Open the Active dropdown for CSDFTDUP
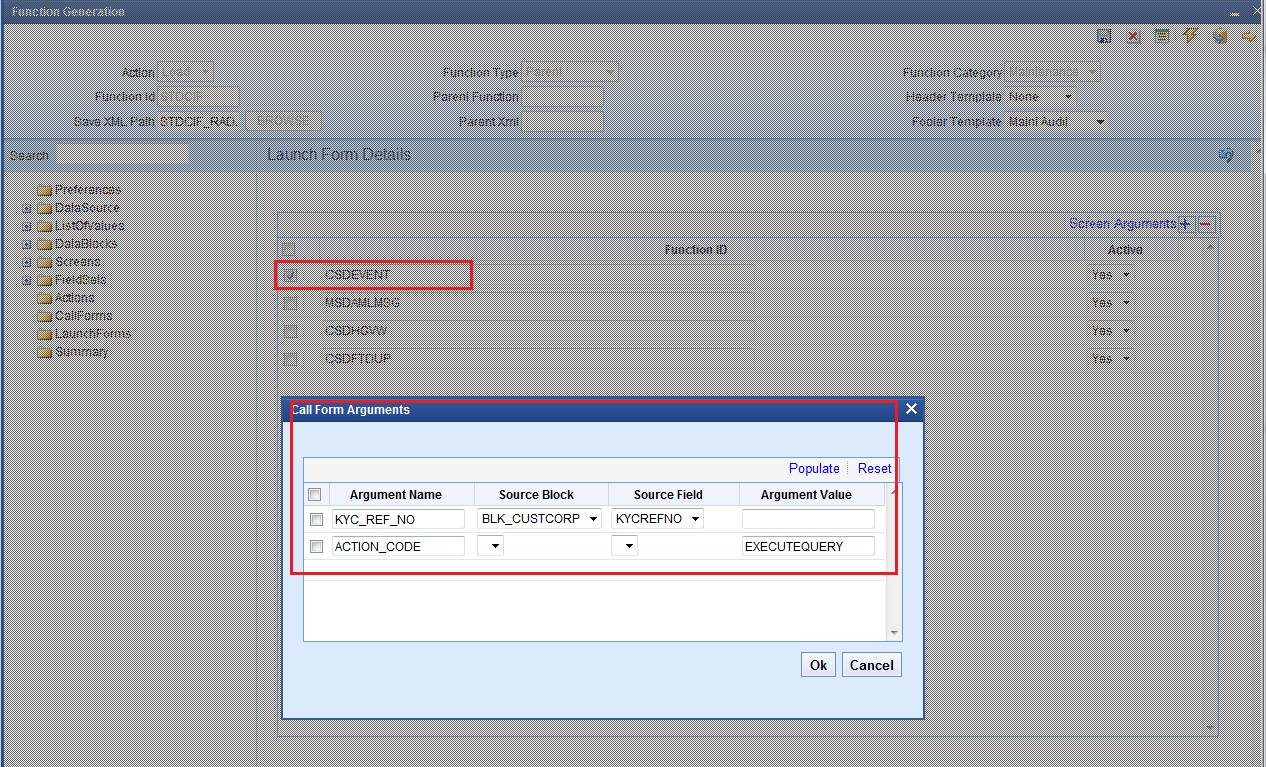The image size is (1266, 767). tap(1111, 359)
